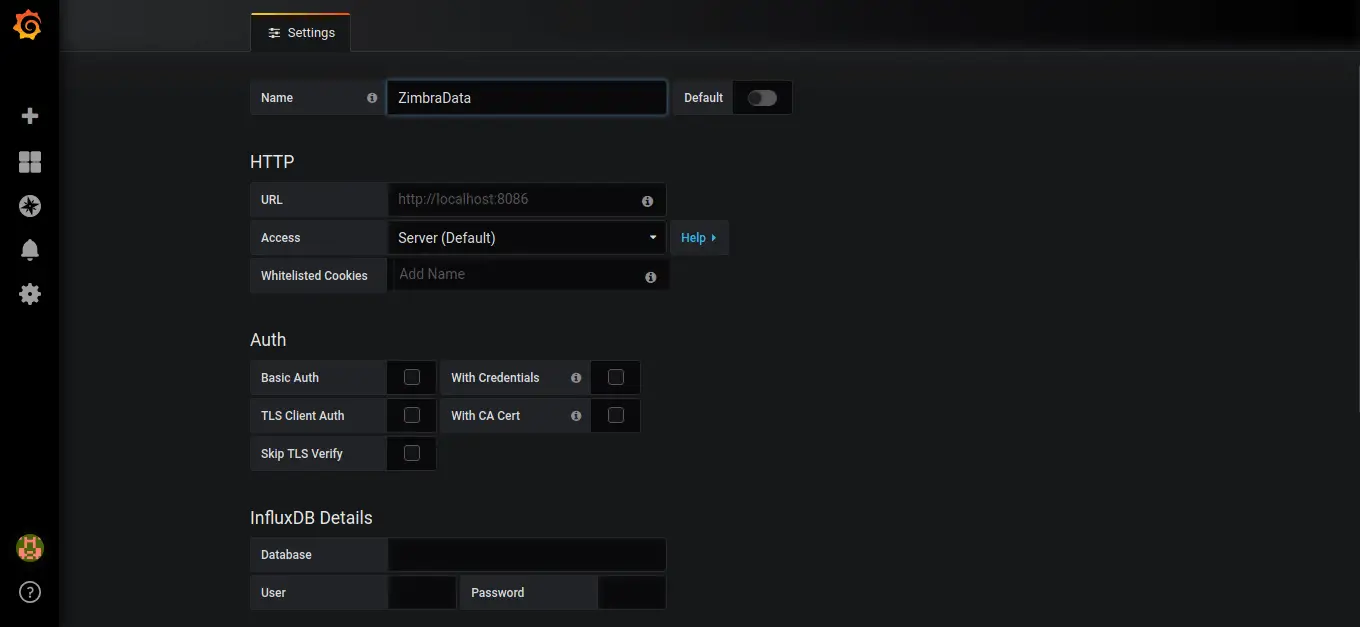The image size is (1360, 627).
Task: Open the Grafana home via the logo
Action: (29, 25)
